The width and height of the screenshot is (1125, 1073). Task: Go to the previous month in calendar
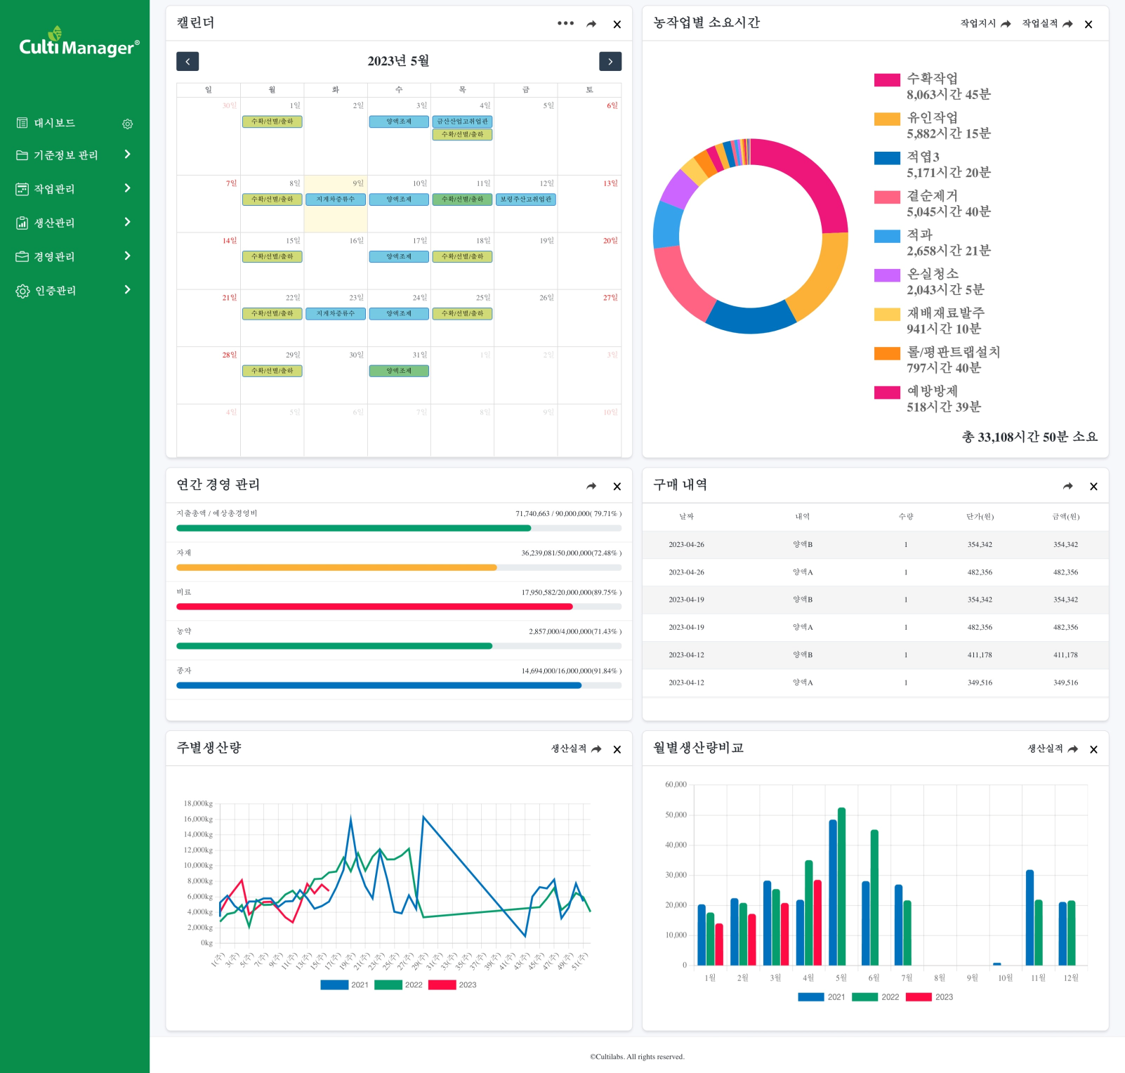click(x=187, y=62)
